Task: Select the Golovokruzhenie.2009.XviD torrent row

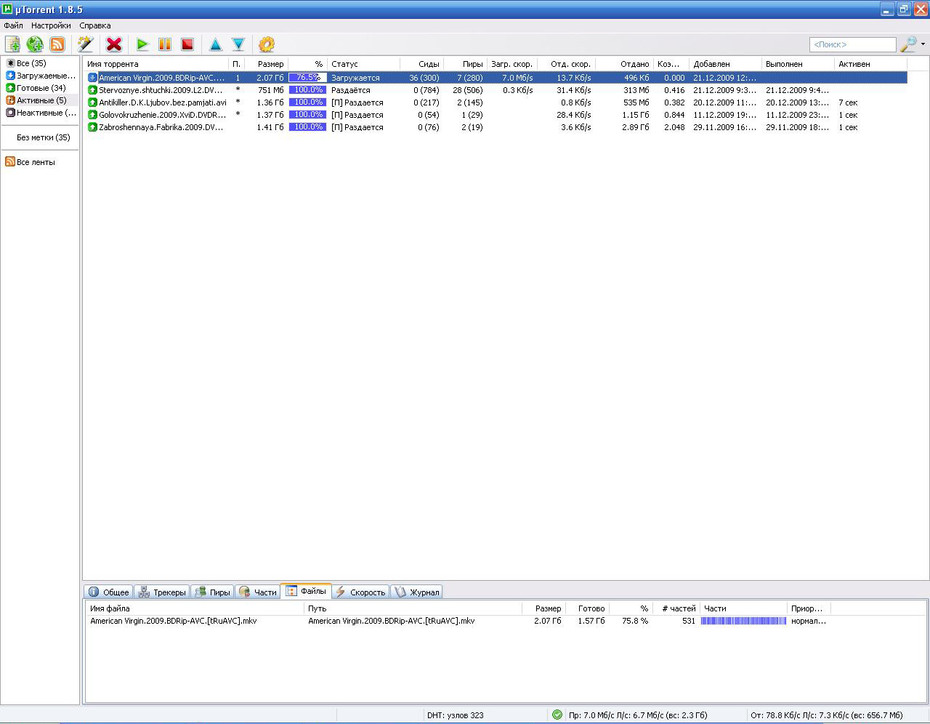Action: coord(496,115)
